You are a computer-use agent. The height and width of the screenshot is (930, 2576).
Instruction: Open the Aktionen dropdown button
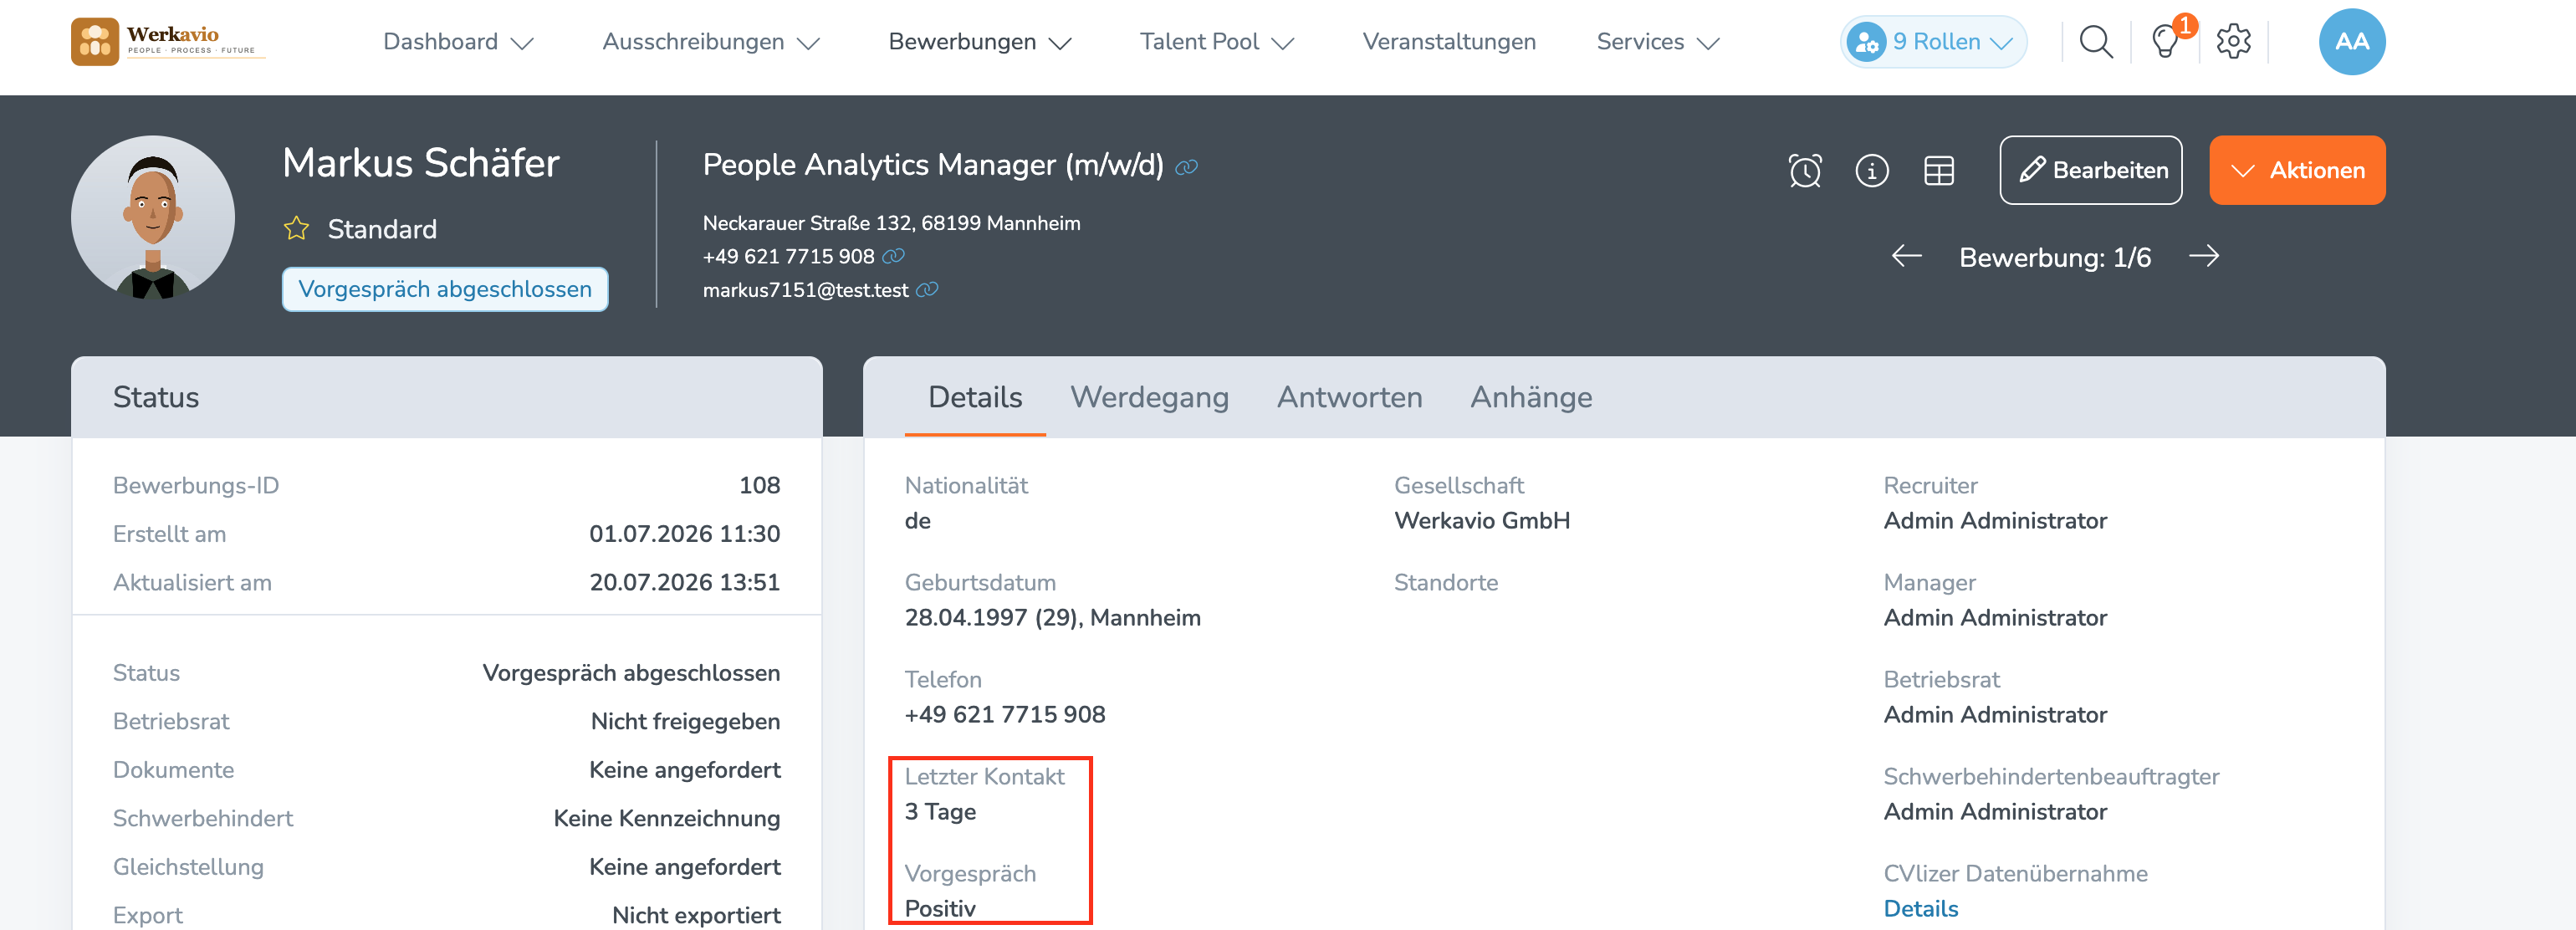pos(2297,171)
